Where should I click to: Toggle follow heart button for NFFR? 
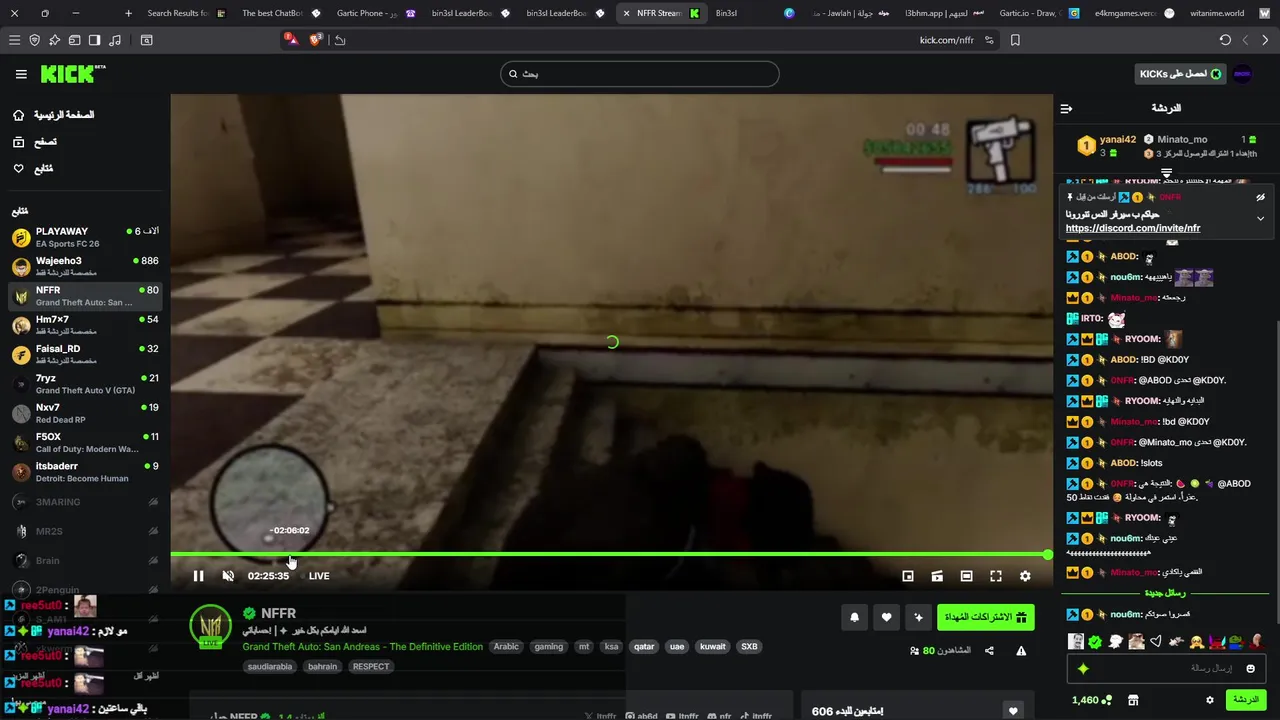point(886,617)
